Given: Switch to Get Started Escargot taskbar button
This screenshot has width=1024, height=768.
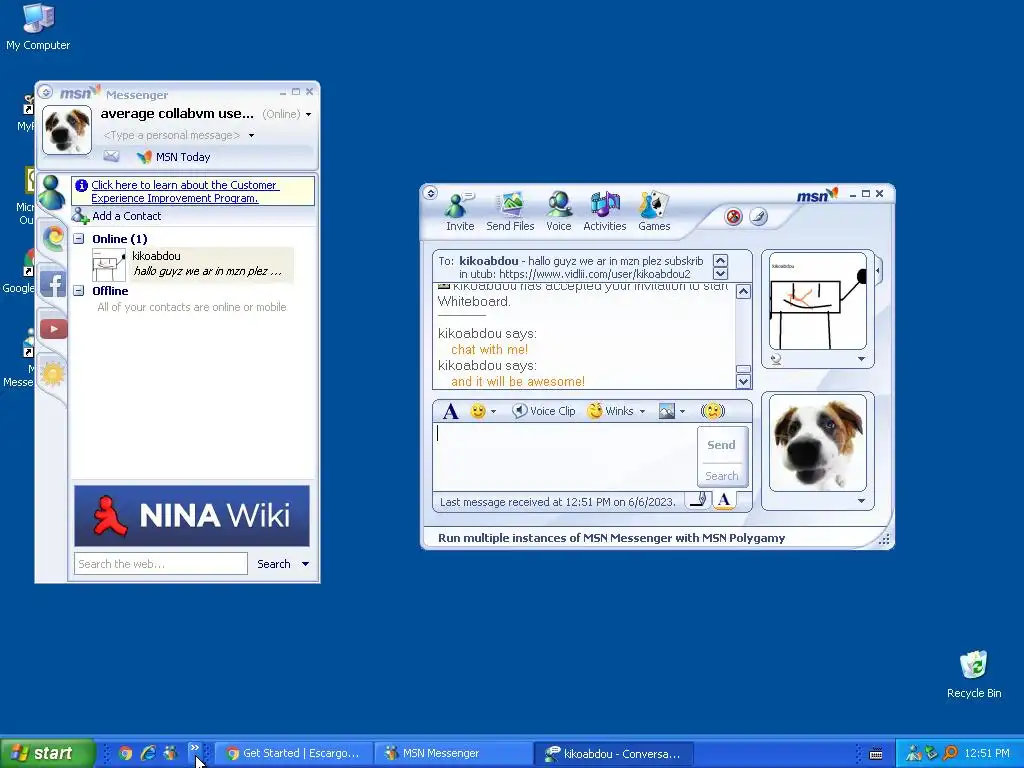Looking at the screenshot, I should 293,753.
